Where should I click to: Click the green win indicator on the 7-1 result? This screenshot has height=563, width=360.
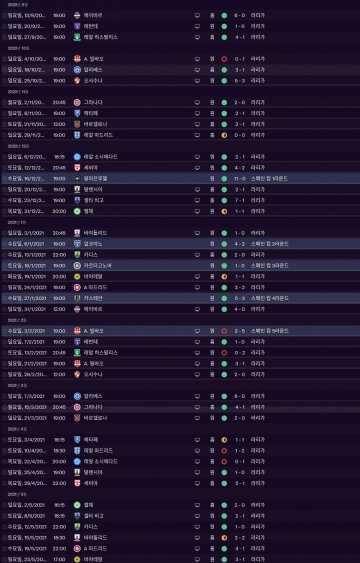(224, 200)
